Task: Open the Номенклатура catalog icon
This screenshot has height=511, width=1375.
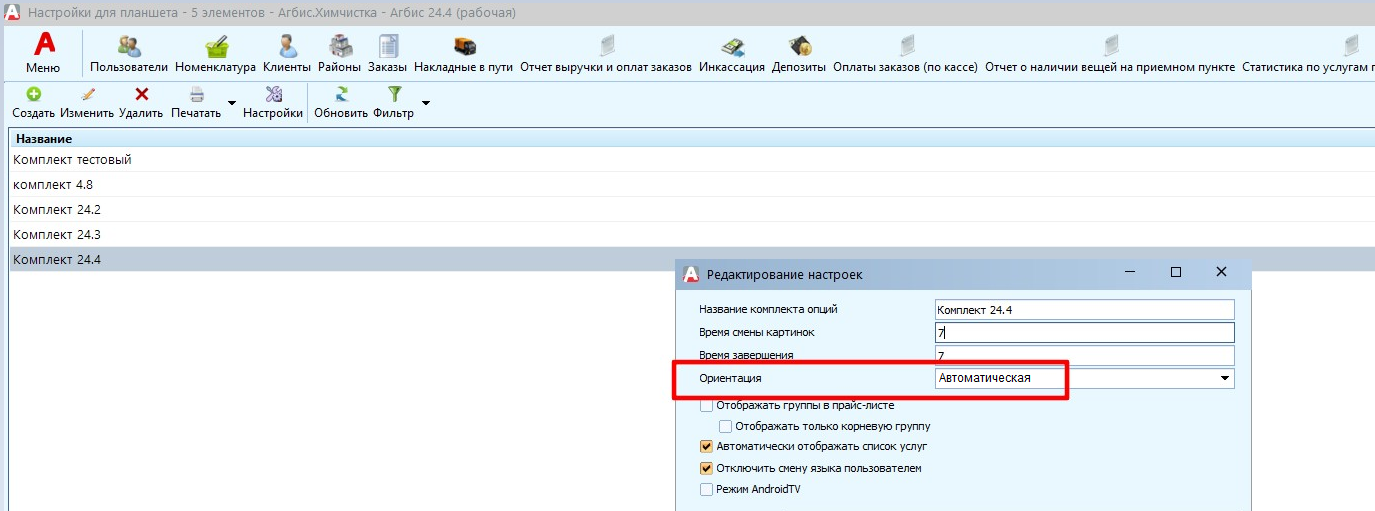Action: coord(215,47)
